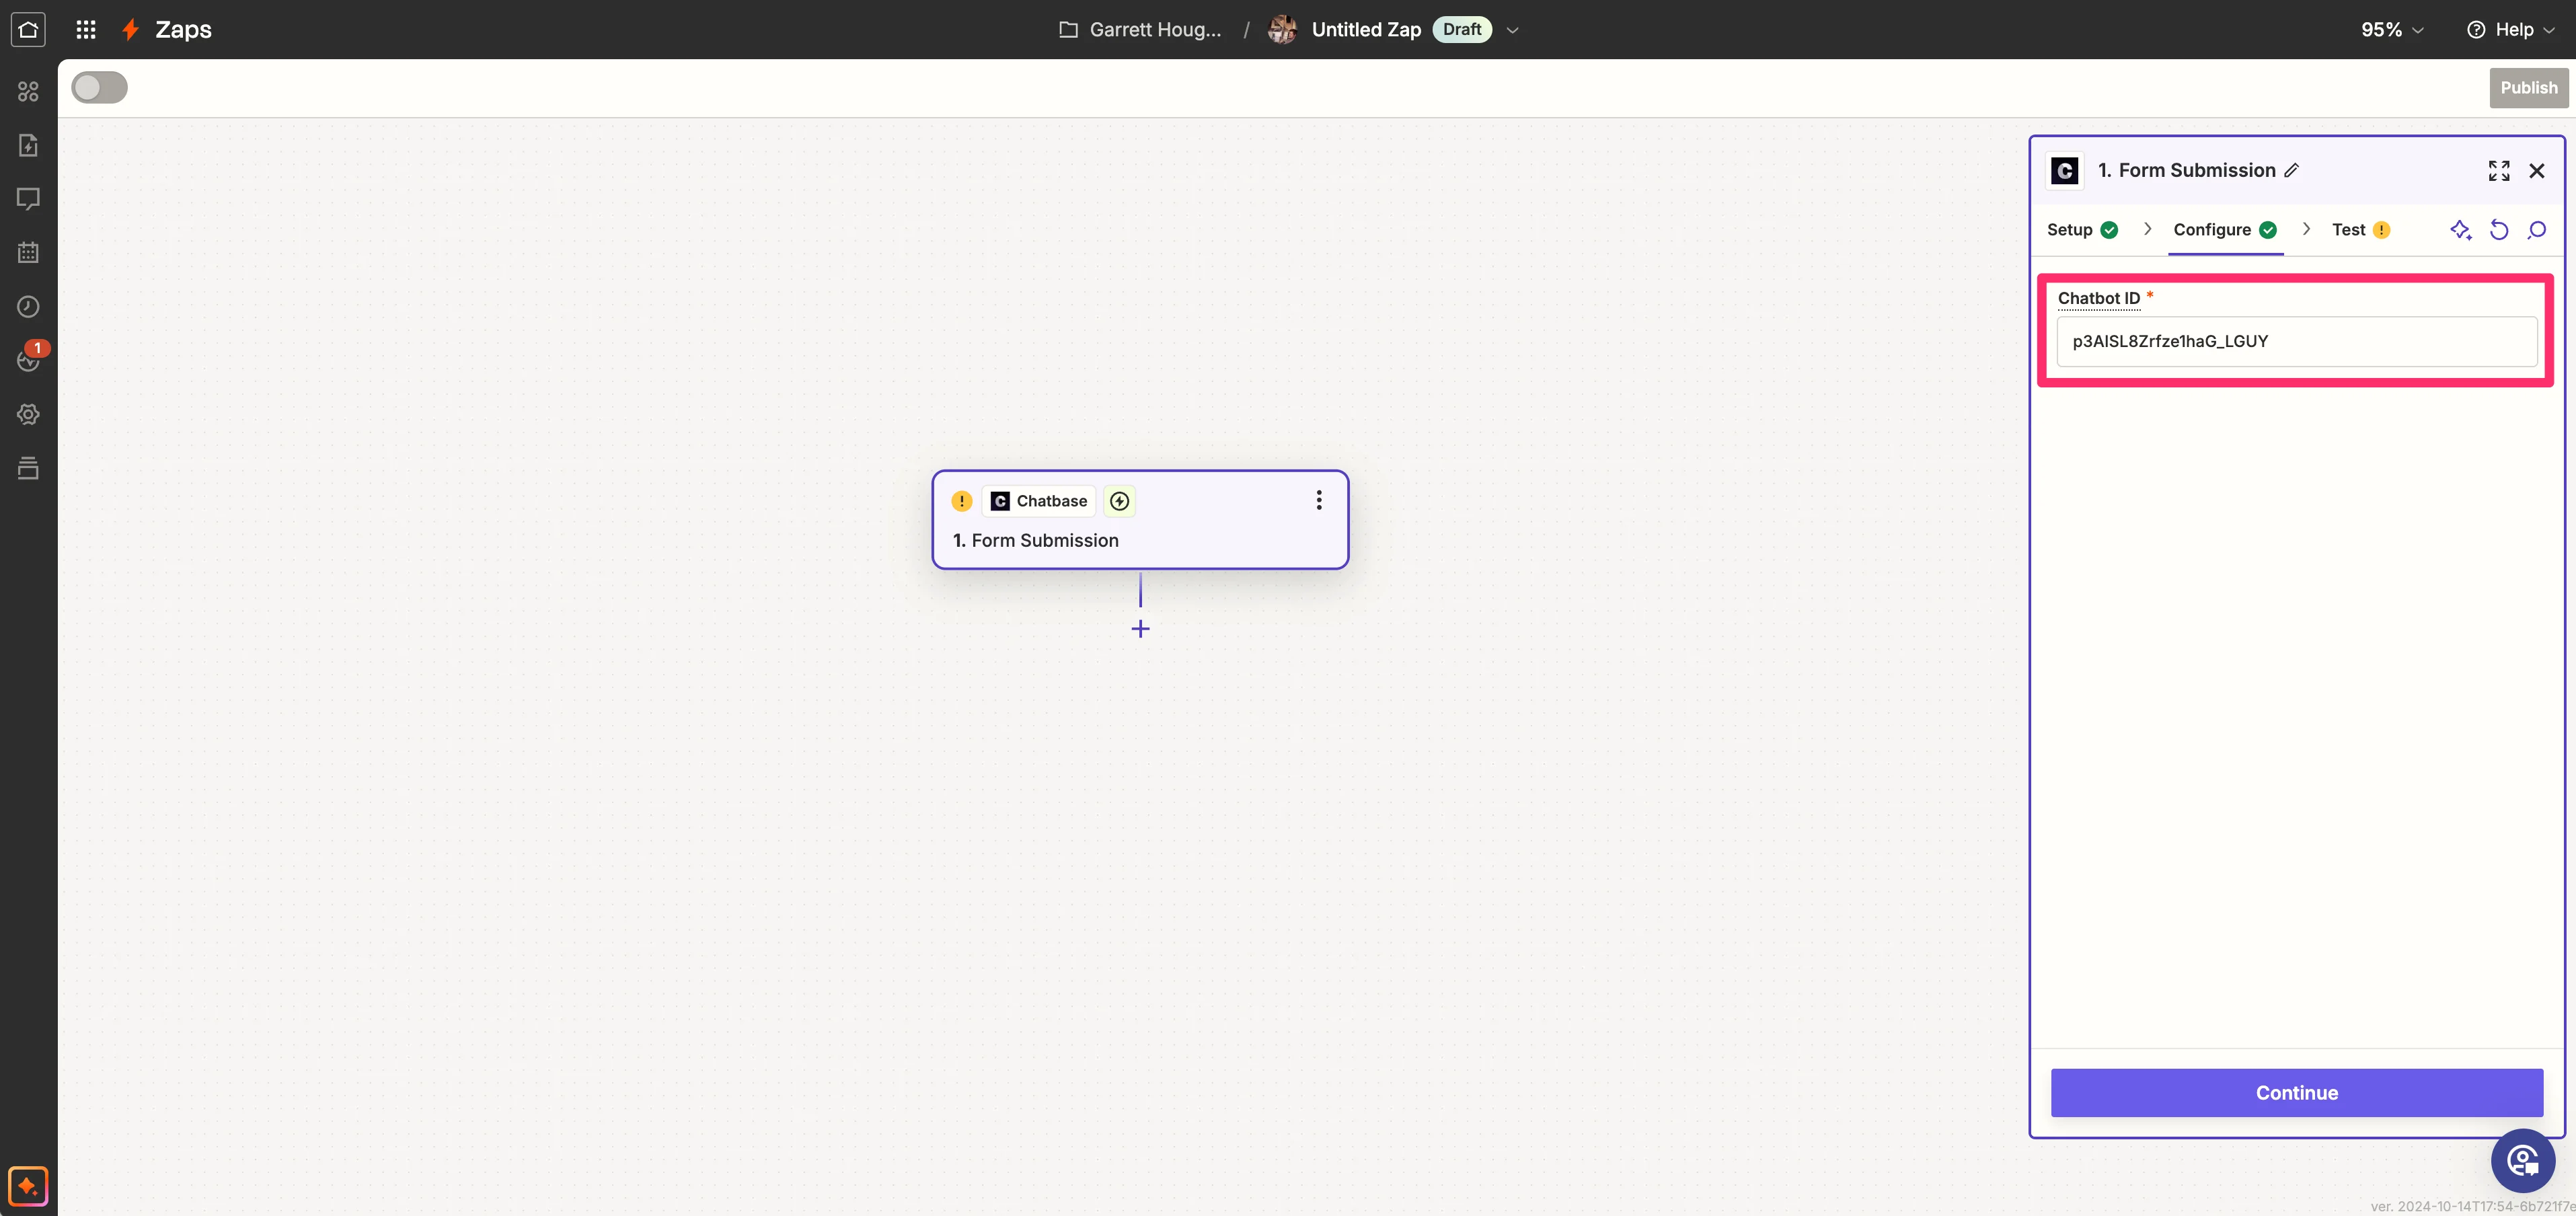Open the Untitled Zap Draft dropdown chevron

1513,30
